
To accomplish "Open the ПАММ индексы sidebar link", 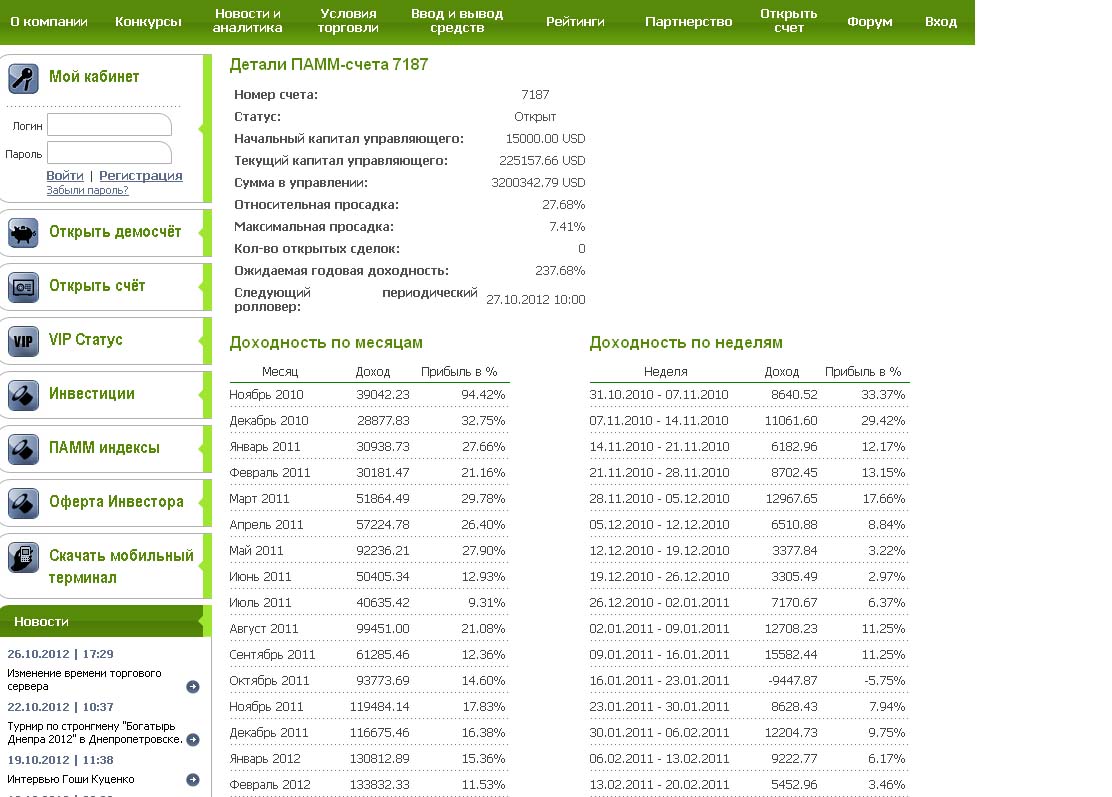I will [104, 447].
